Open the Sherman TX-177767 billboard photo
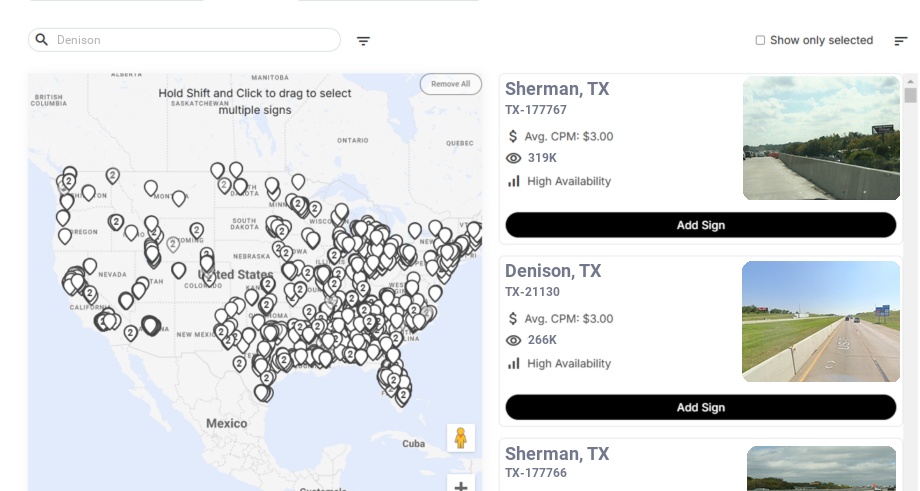 pos(821,138)
